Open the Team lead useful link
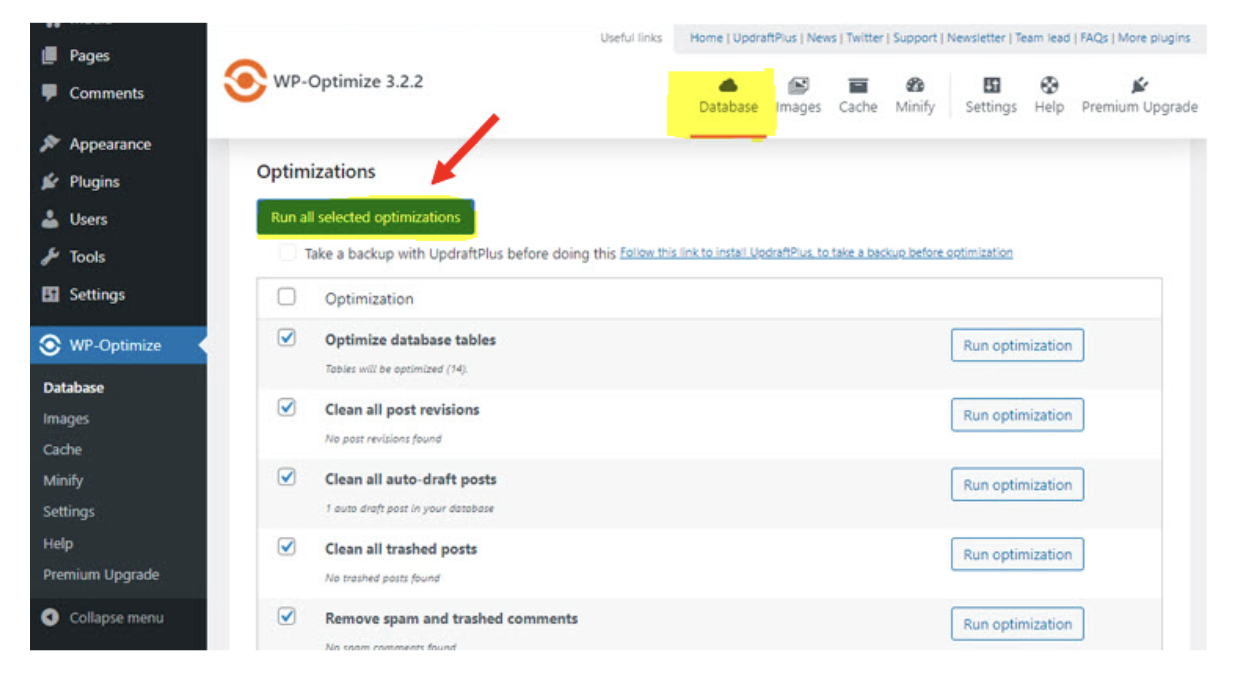The width and height of the screenshot is (1244, 682). [x=1043, y=38]
